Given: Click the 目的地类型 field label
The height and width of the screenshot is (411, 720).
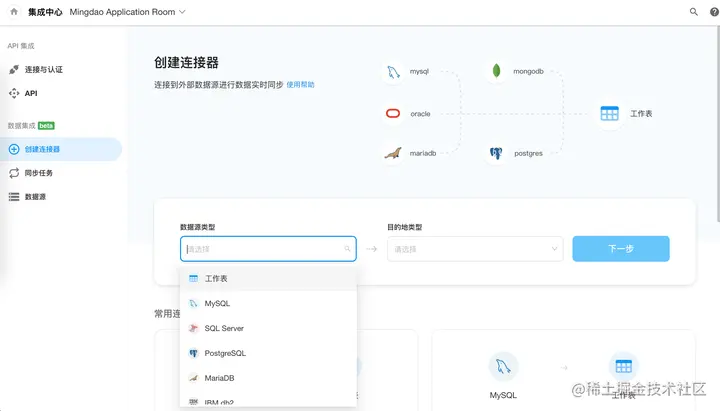Looking at the screenshot, I should tap(405, 227).
